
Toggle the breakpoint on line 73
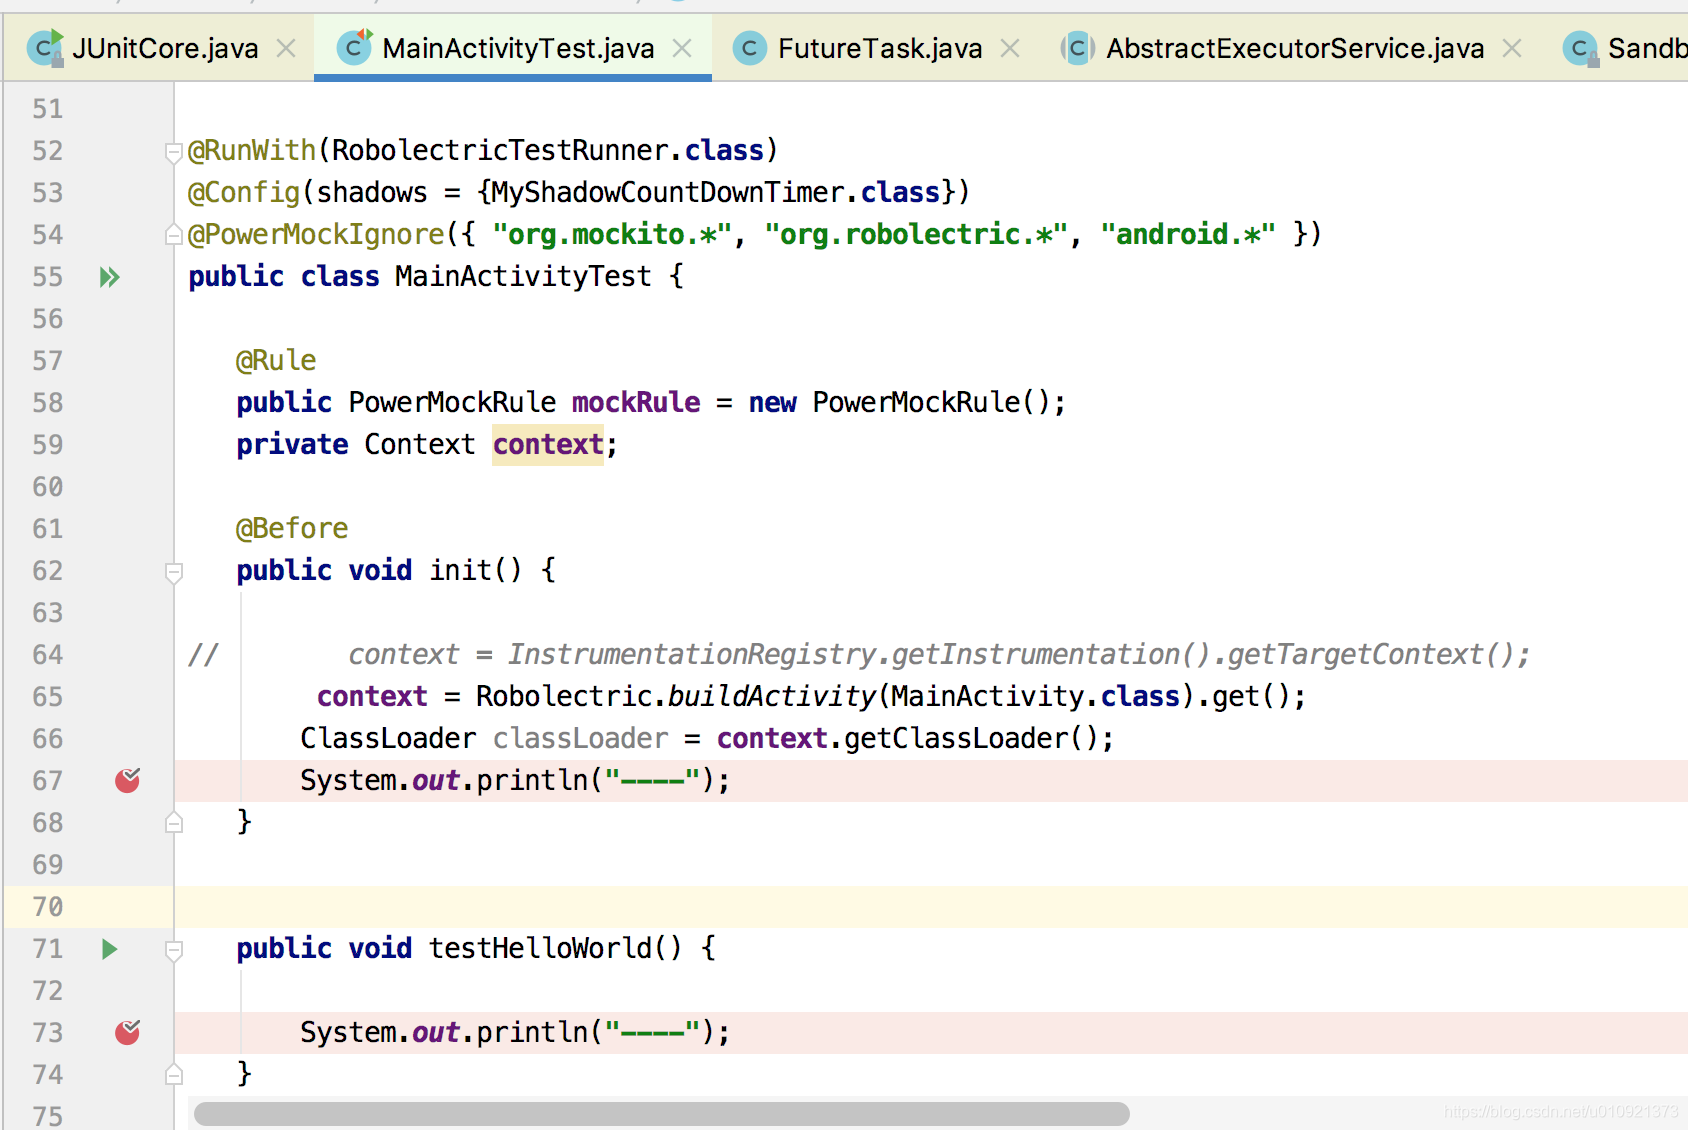point(128,1032)
